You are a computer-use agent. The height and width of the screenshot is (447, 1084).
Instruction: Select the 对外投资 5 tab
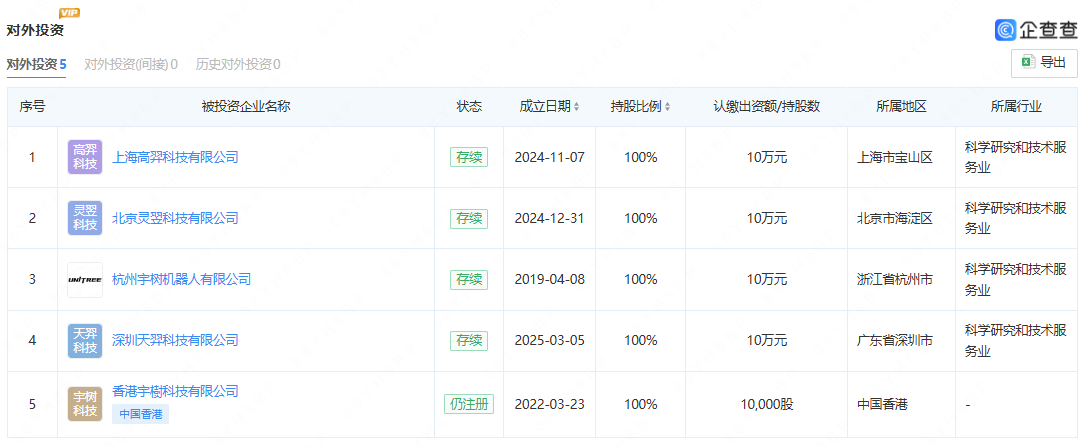click(37, 65)
